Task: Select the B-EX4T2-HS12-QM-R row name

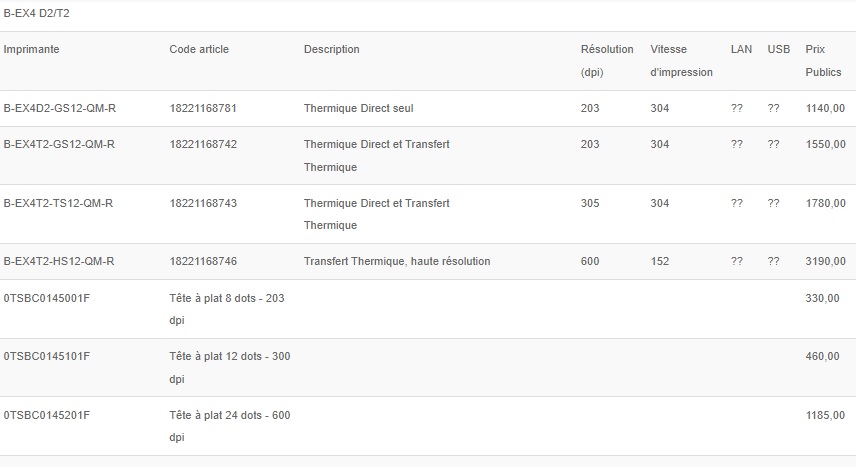Action: click(59, 261)
